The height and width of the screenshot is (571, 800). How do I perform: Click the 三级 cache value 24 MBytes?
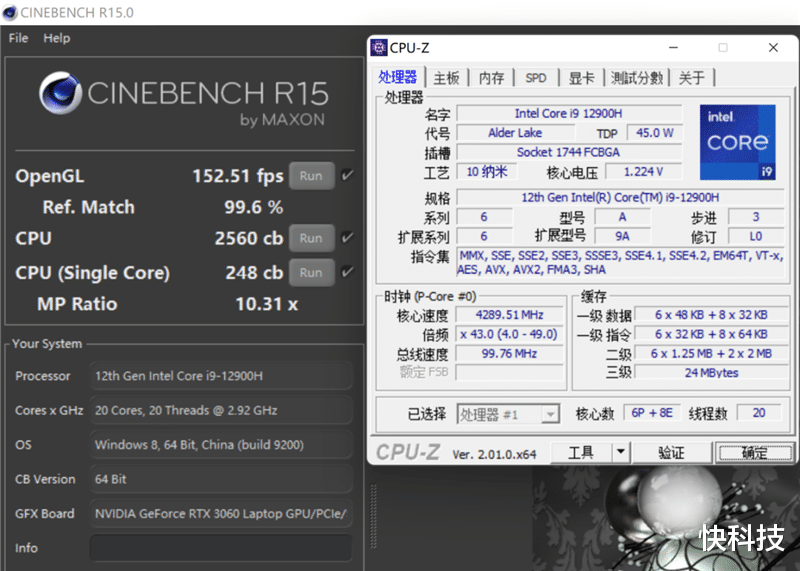(x=711, y=373)
